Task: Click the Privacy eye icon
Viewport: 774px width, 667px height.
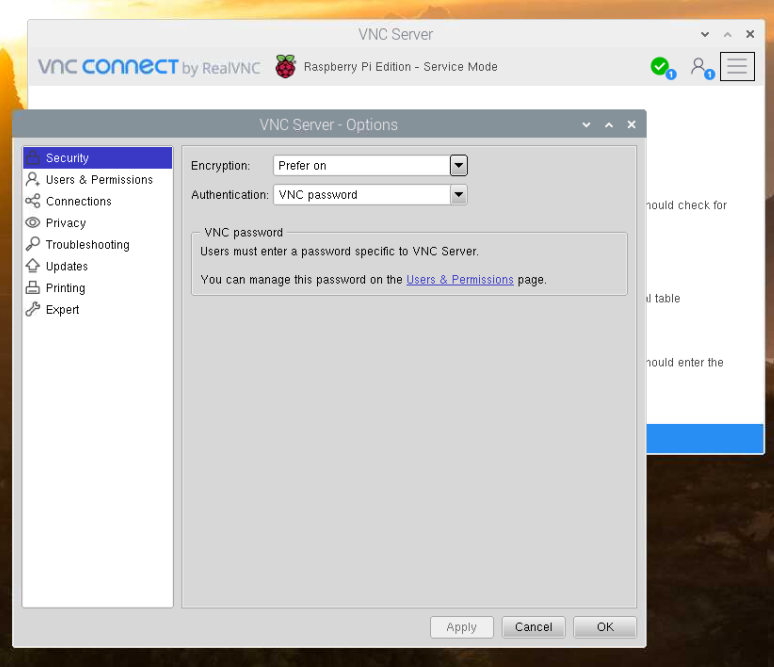Action: [x=33, y=223]
